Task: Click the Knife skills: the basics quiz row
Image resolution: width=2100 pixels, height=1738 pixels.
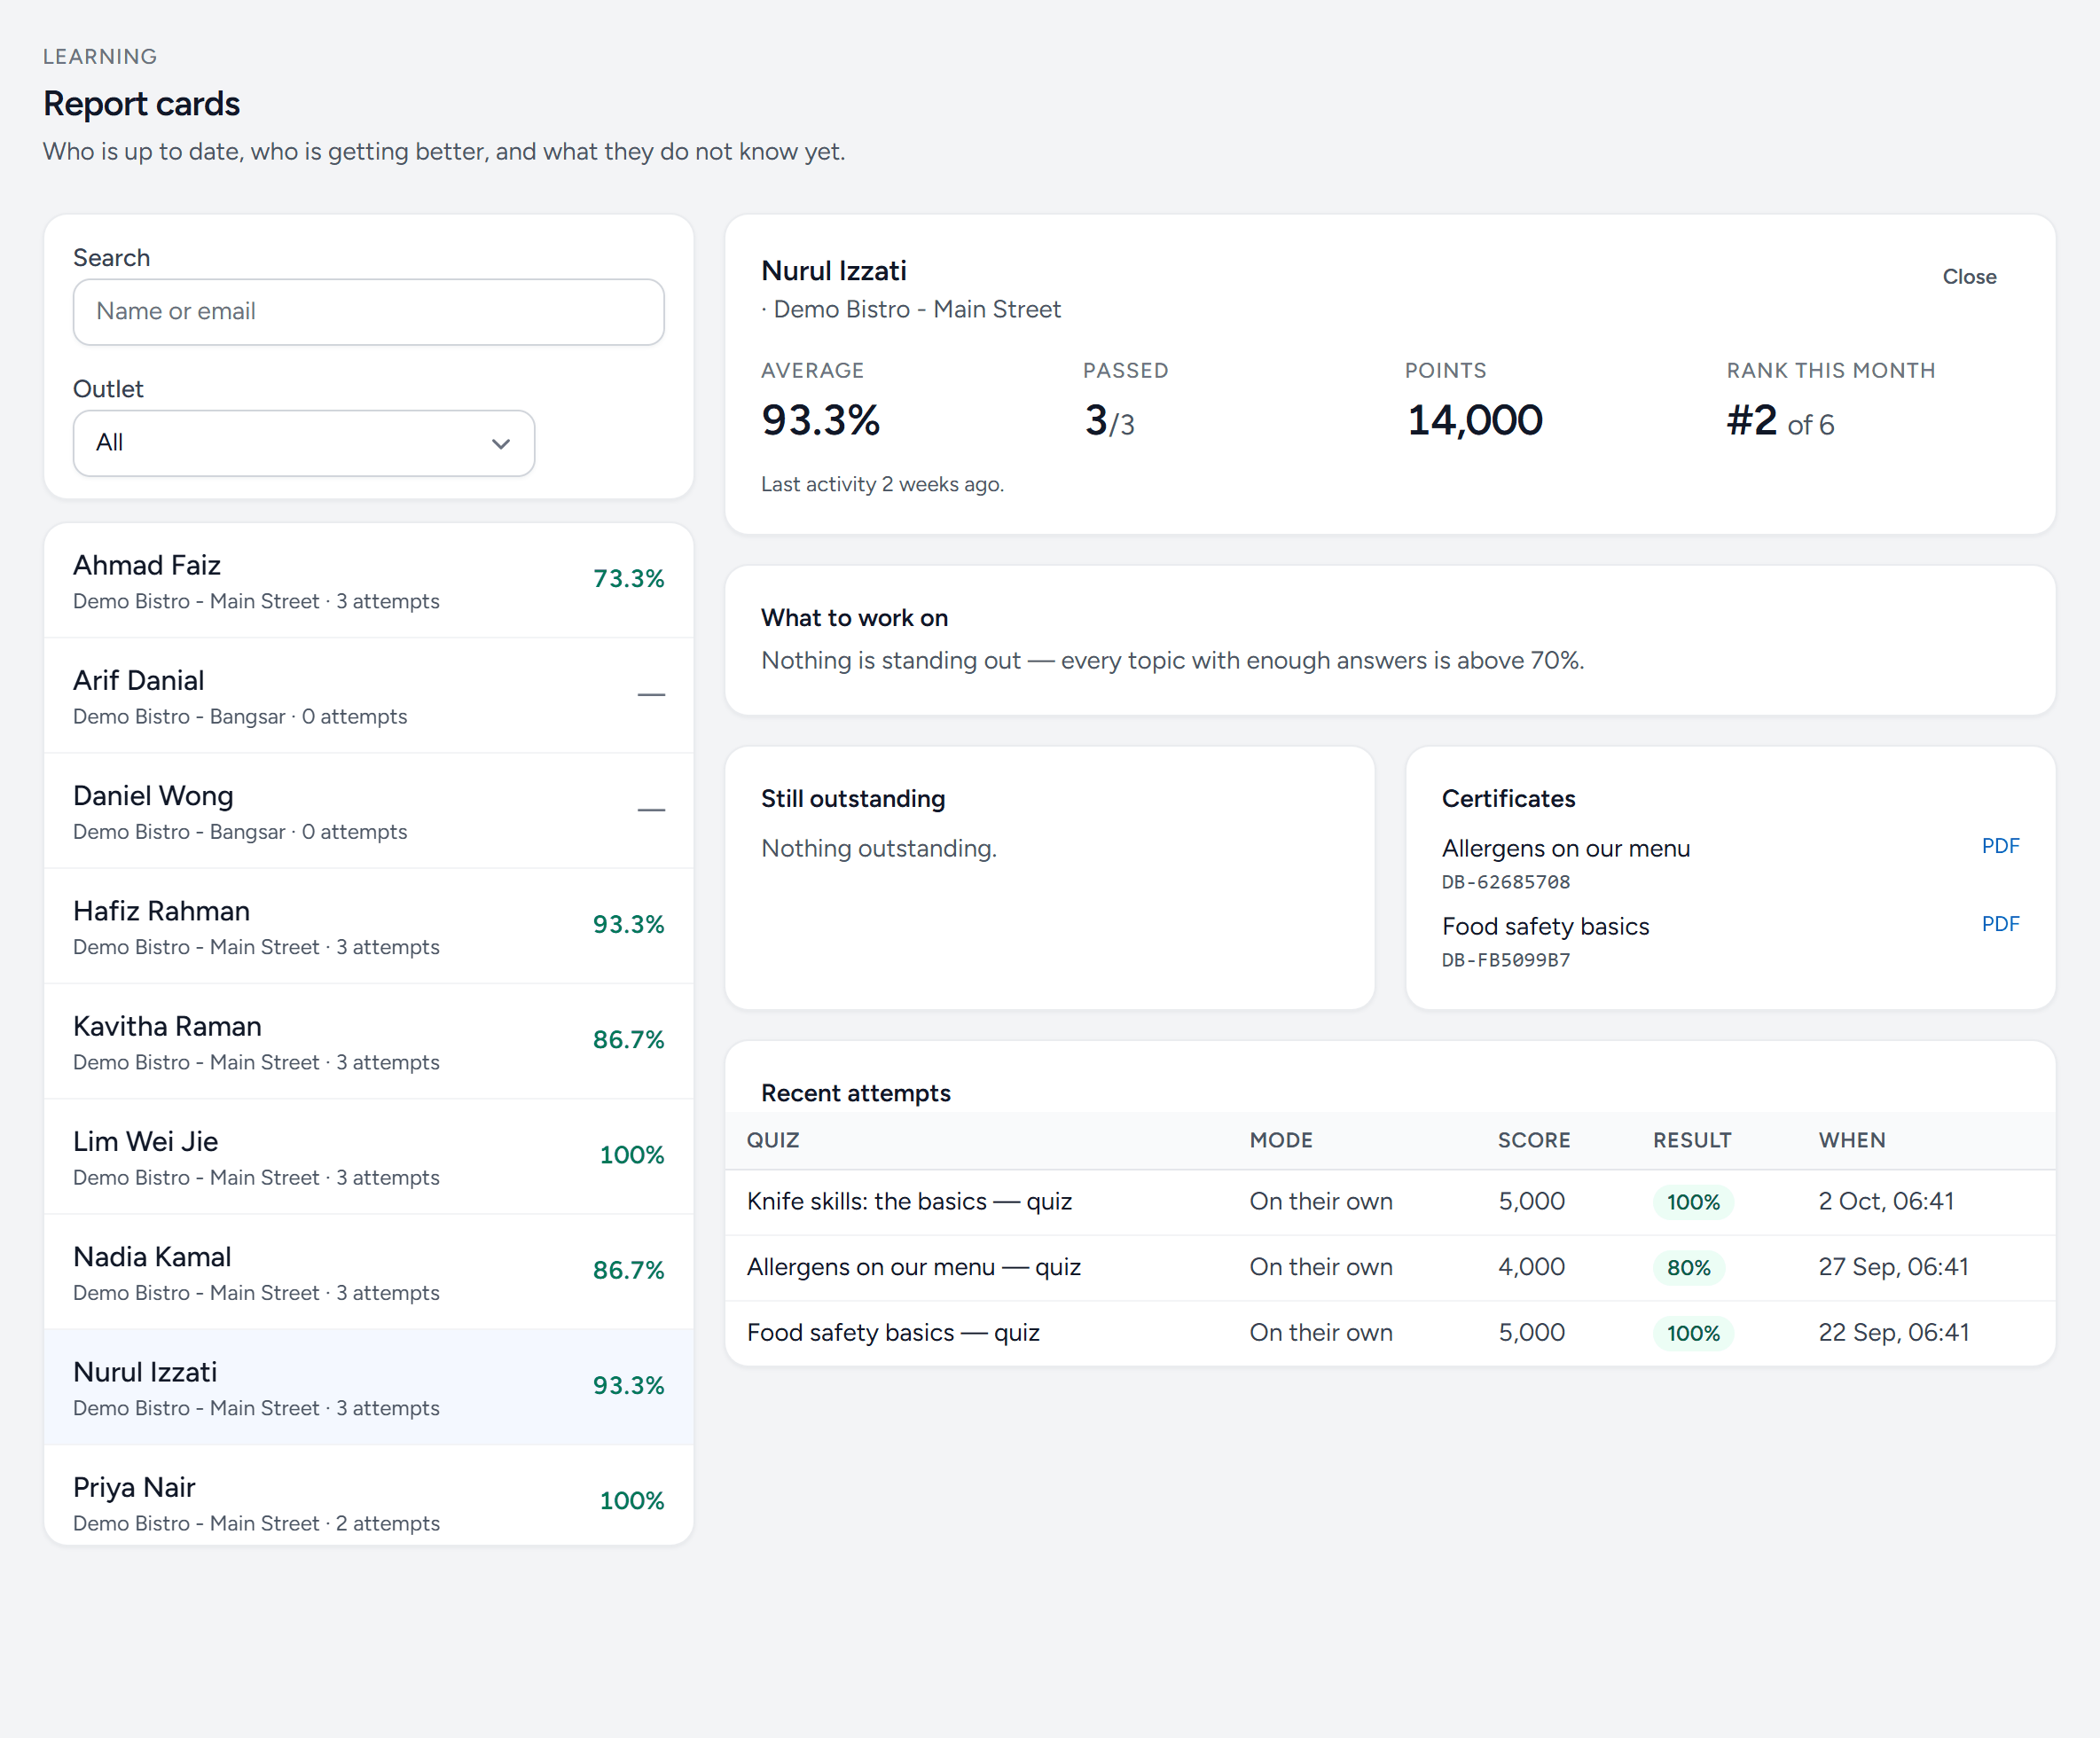Action: pos(1389,1202)
